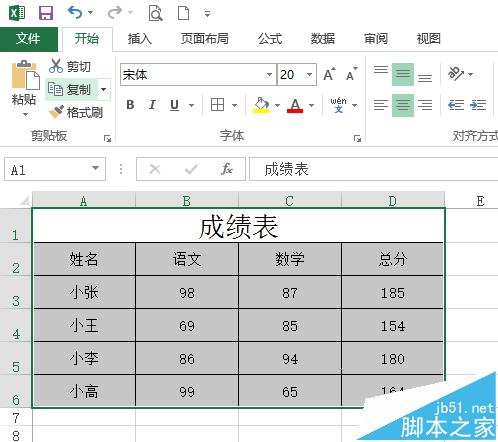The image size is (498, 442).
Task: Click the Excel application logo icon
Action: click(17, 13)
